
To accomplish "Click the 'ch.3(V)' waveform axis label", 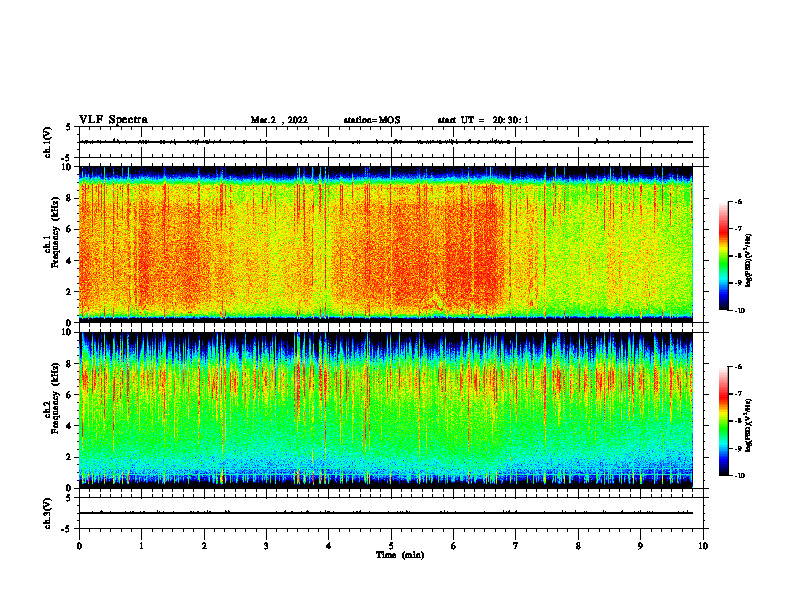I will point(48,513).
